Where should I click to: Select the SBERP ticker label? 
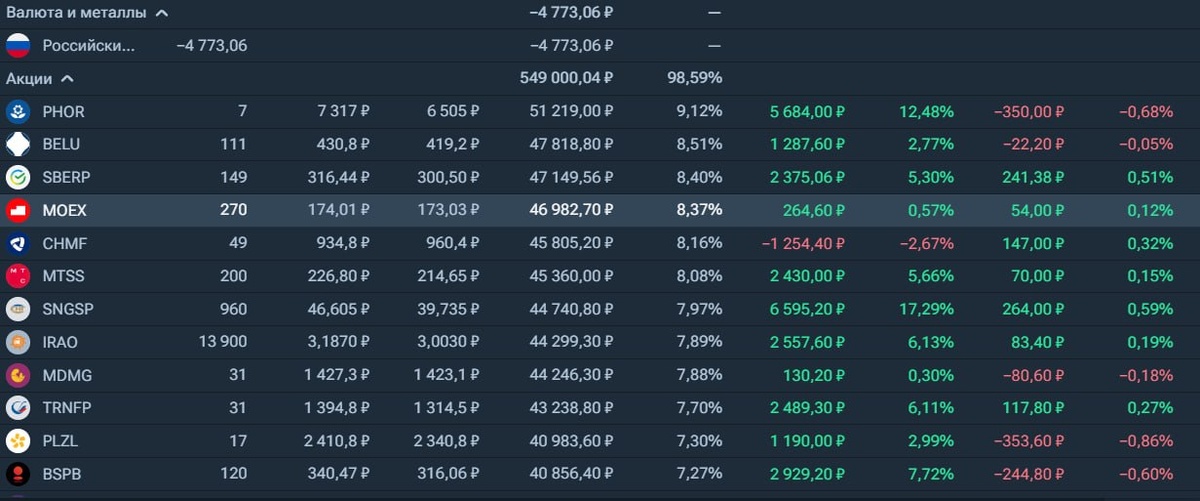pos(67,178)
